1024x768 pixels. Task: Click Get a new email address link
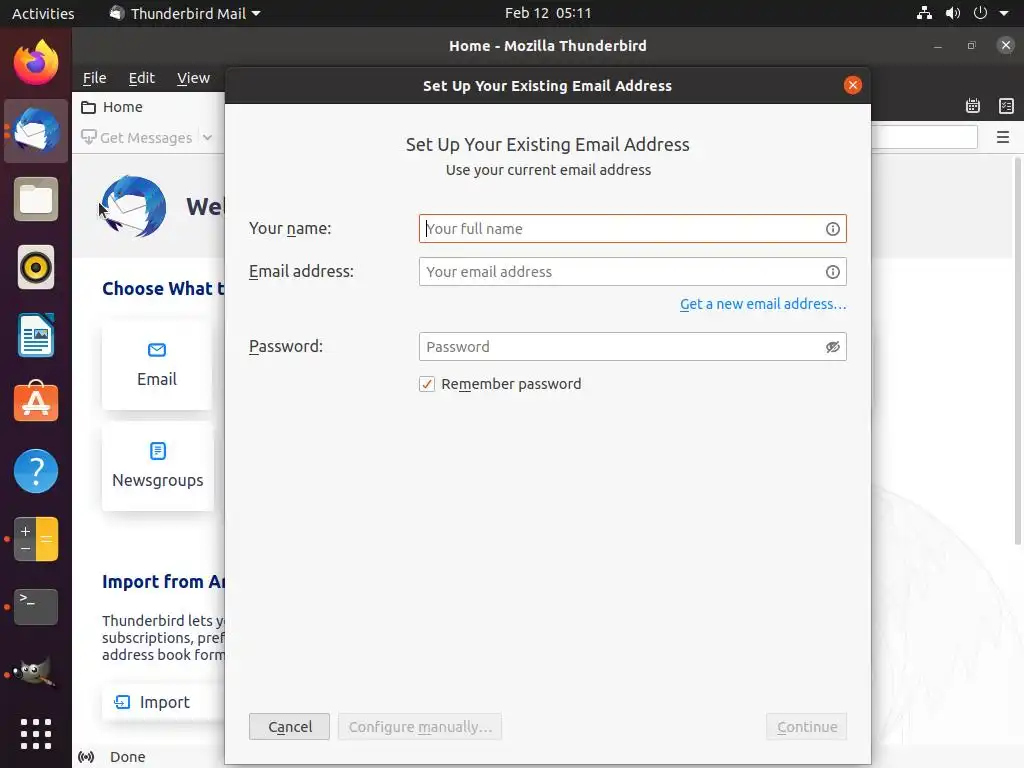(x=763, y=304)
